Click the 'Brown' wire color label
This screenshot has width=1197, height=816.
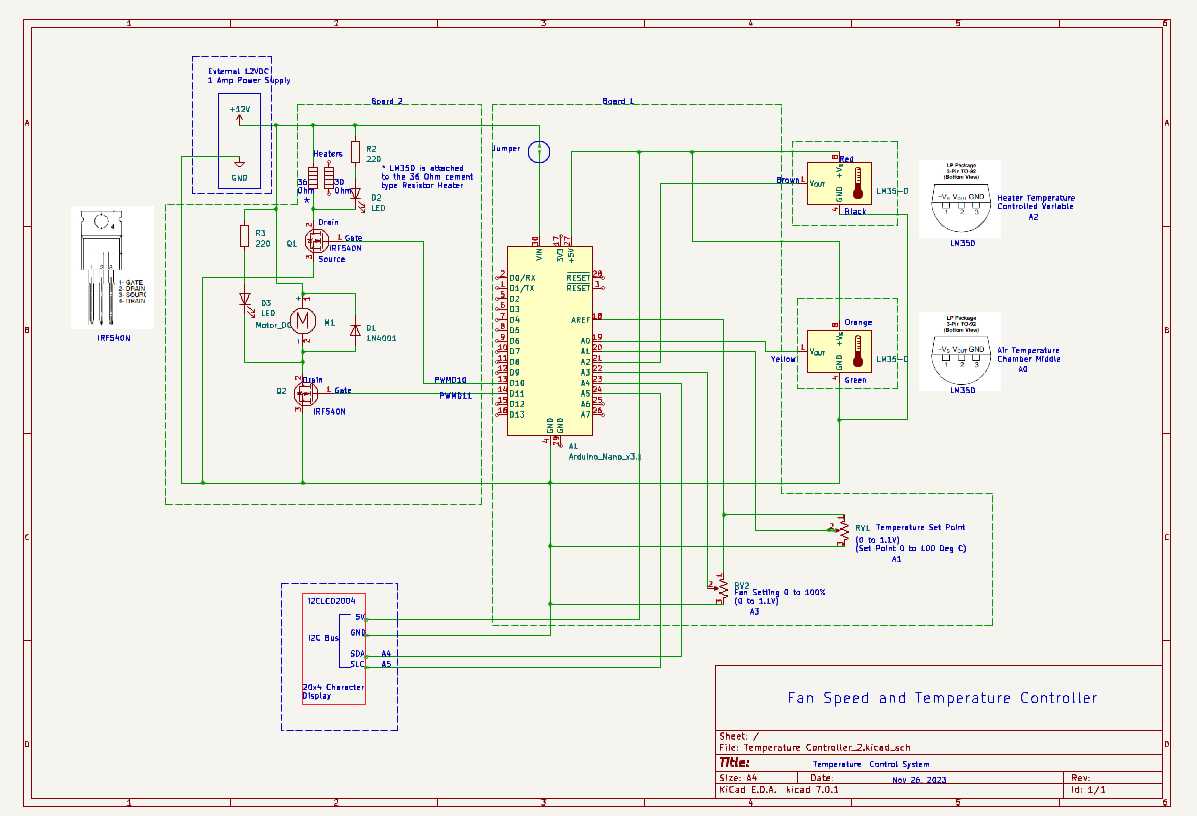coord(787,180)
